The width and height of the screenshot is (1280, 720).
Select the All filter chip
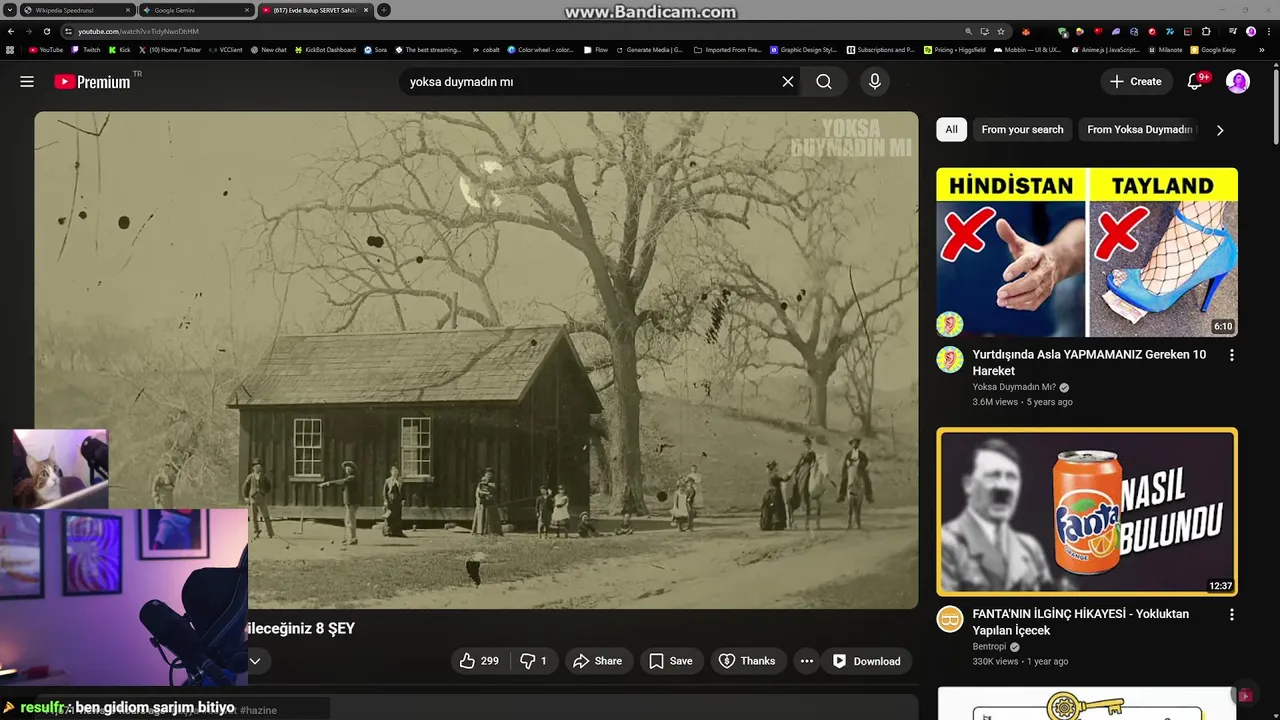(951, 129)
